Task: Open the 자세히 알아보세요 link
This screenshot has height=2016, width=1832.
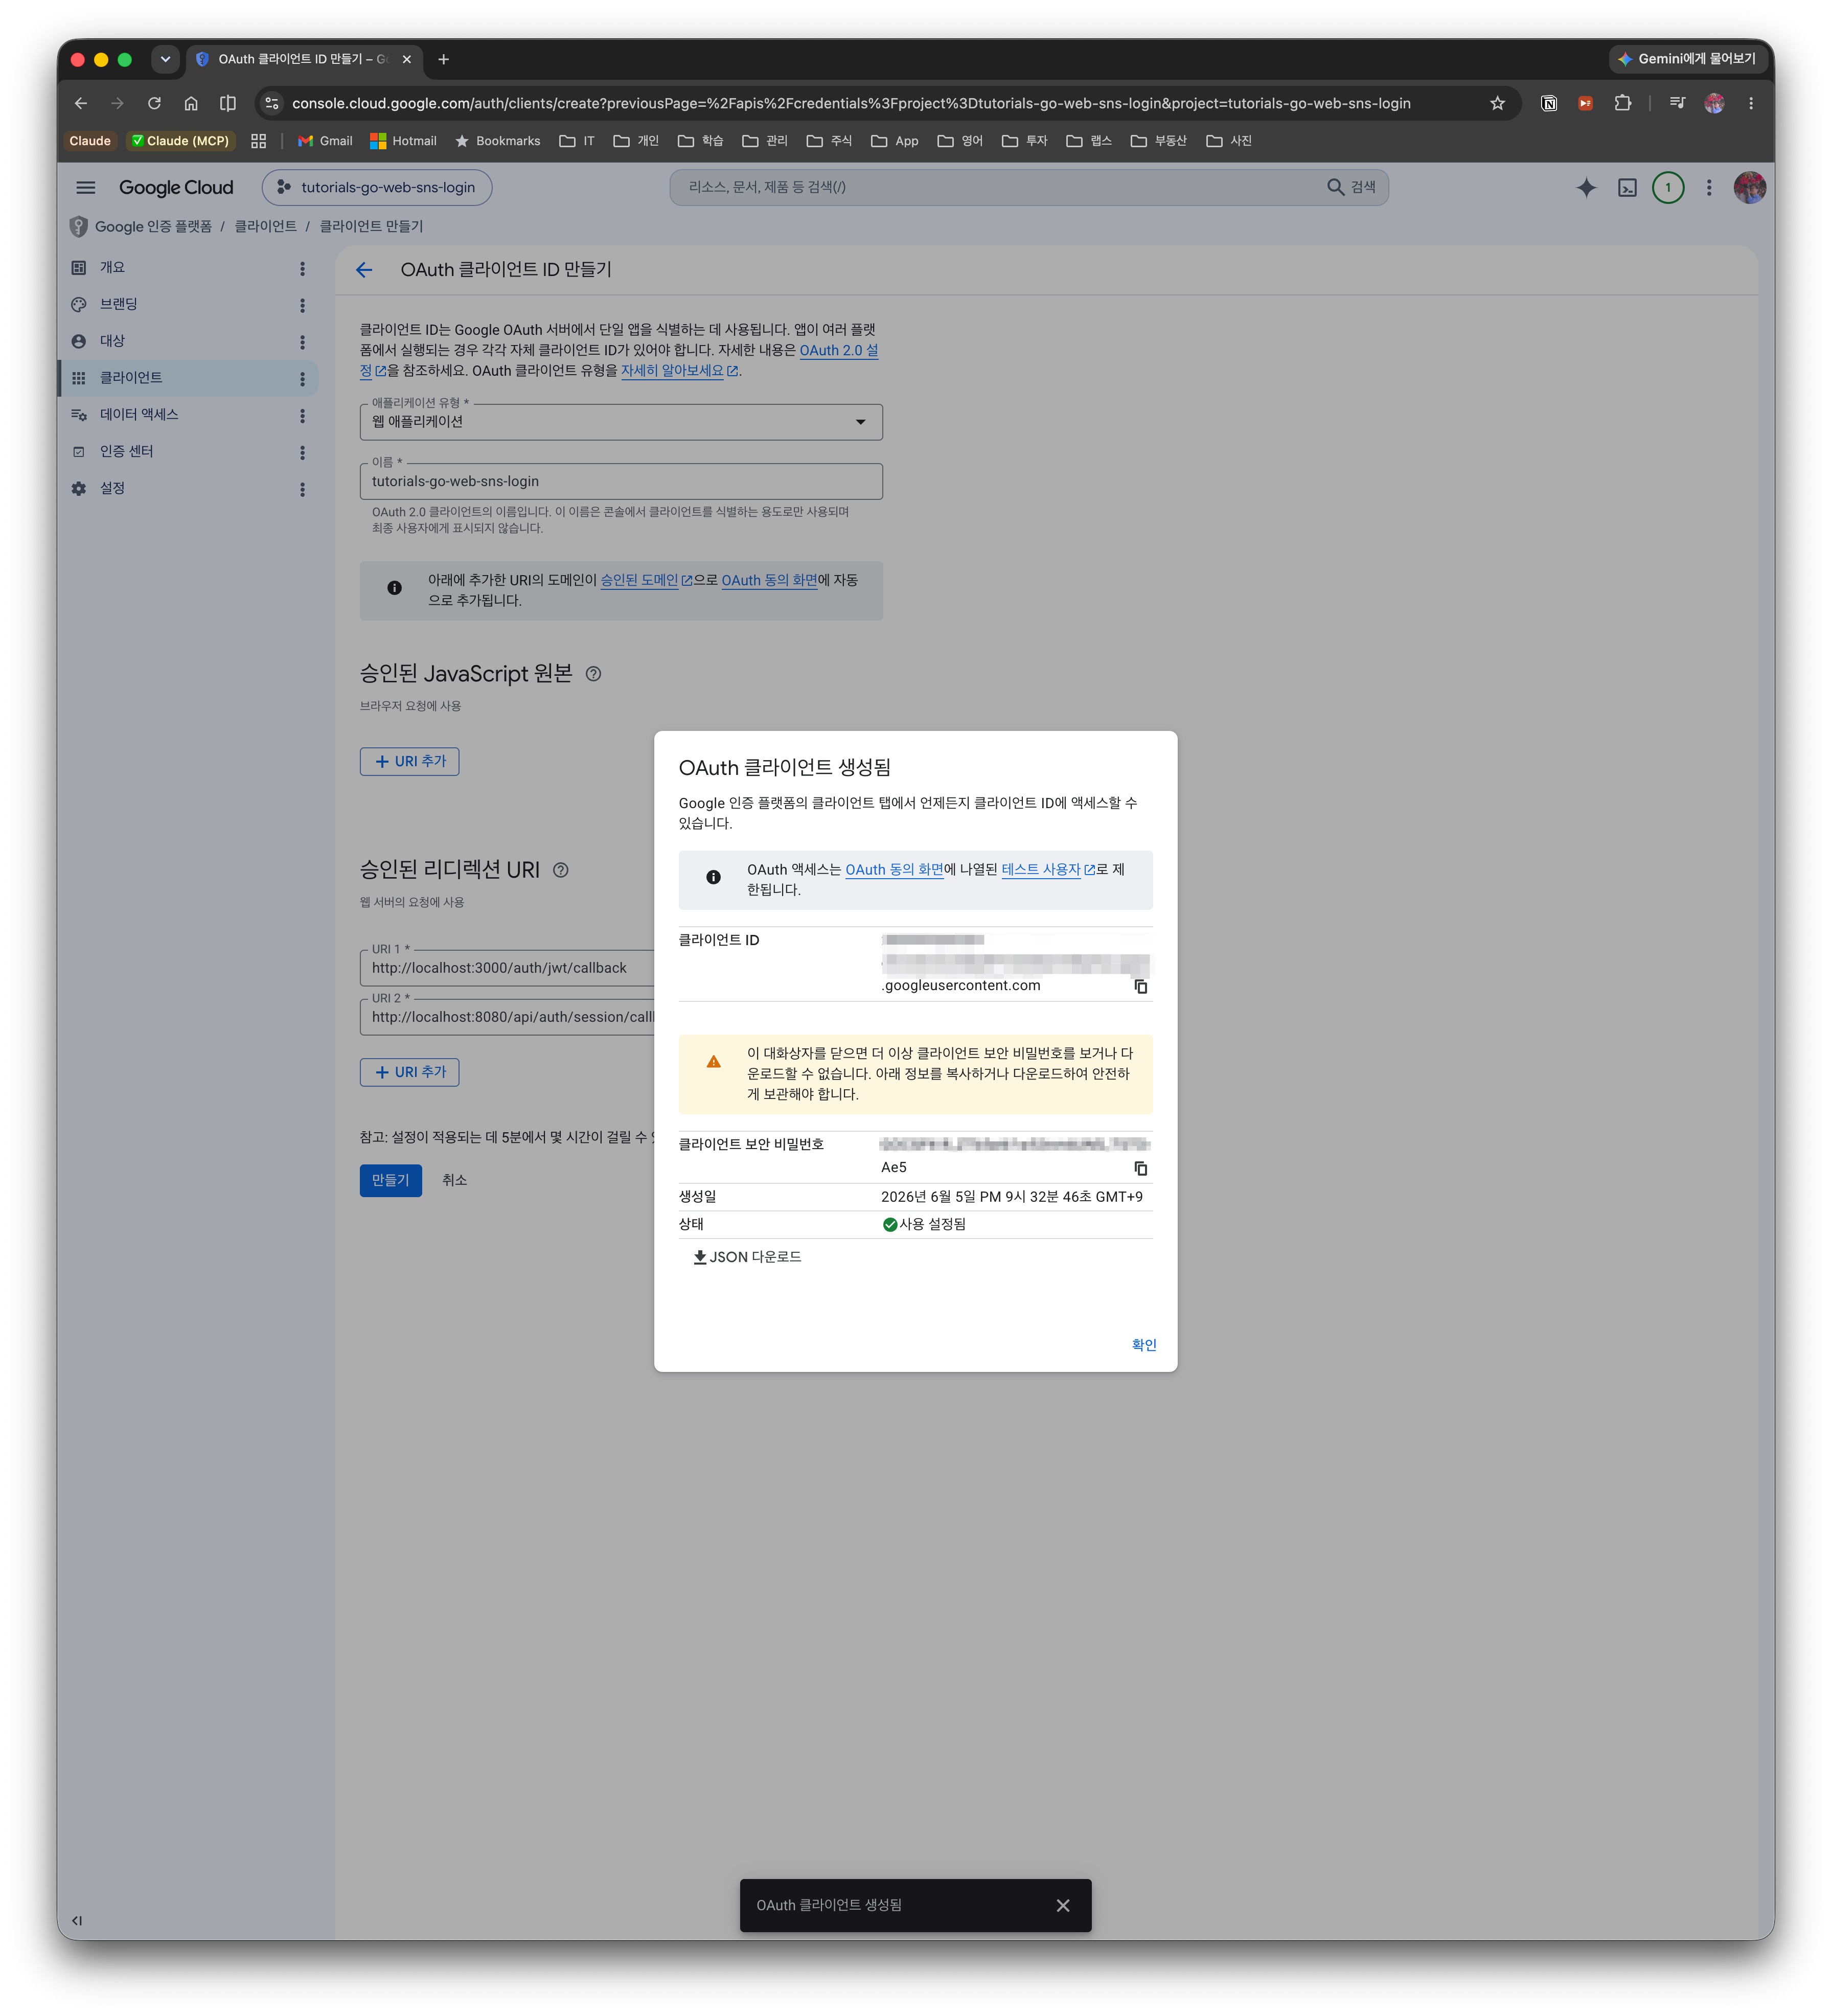Action: [x=679, y=371]
